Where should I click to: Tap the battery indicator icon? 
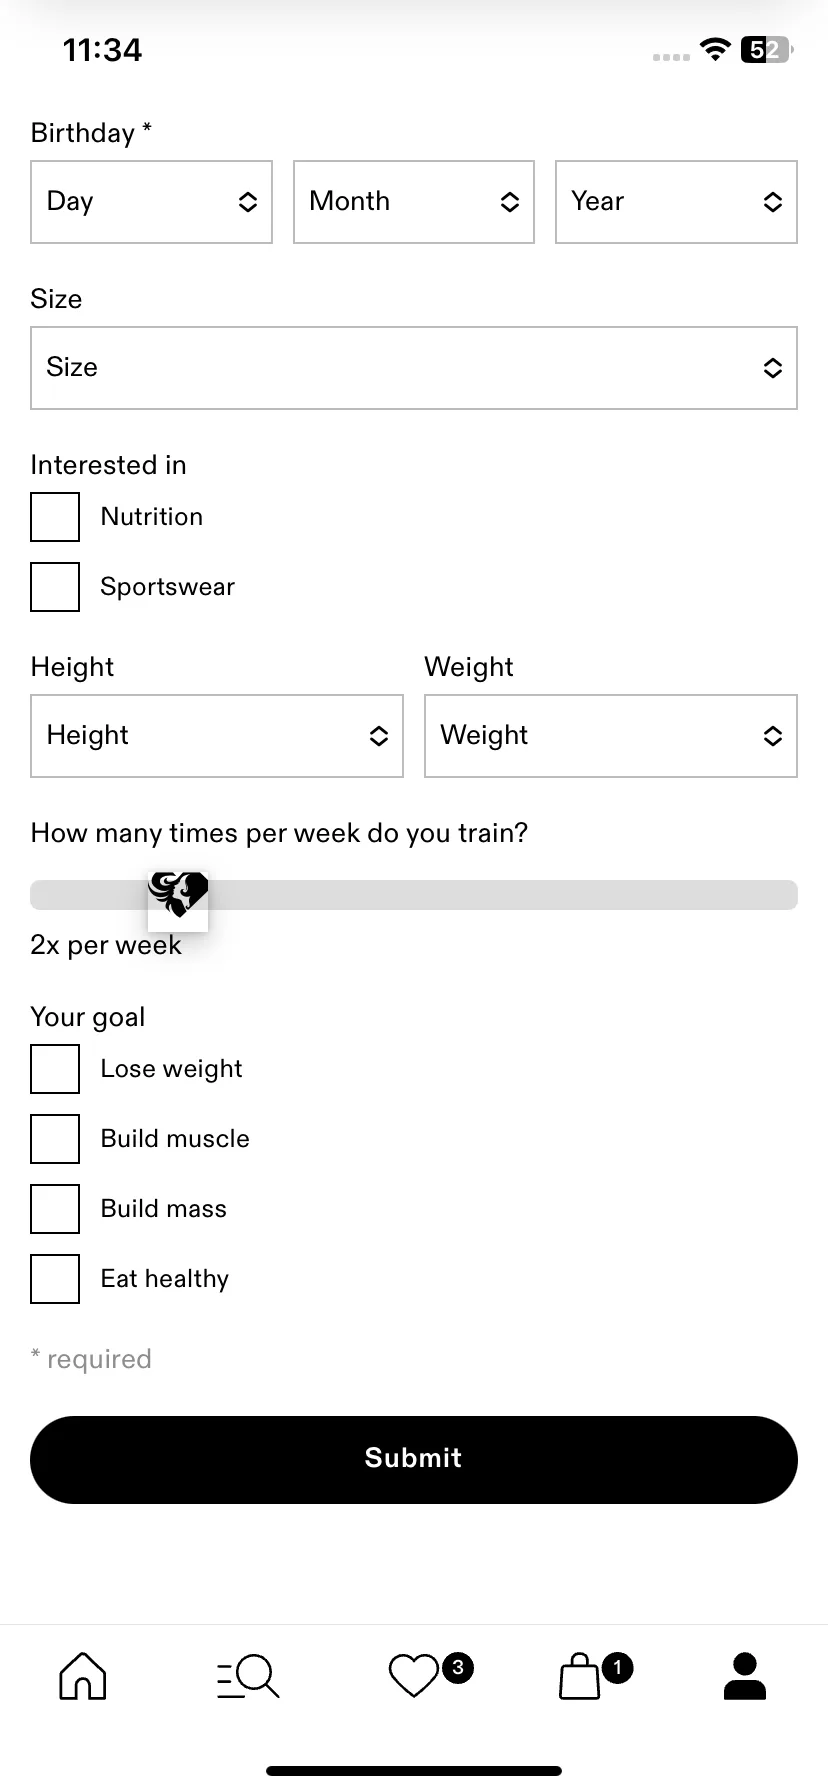click(767, 50)
